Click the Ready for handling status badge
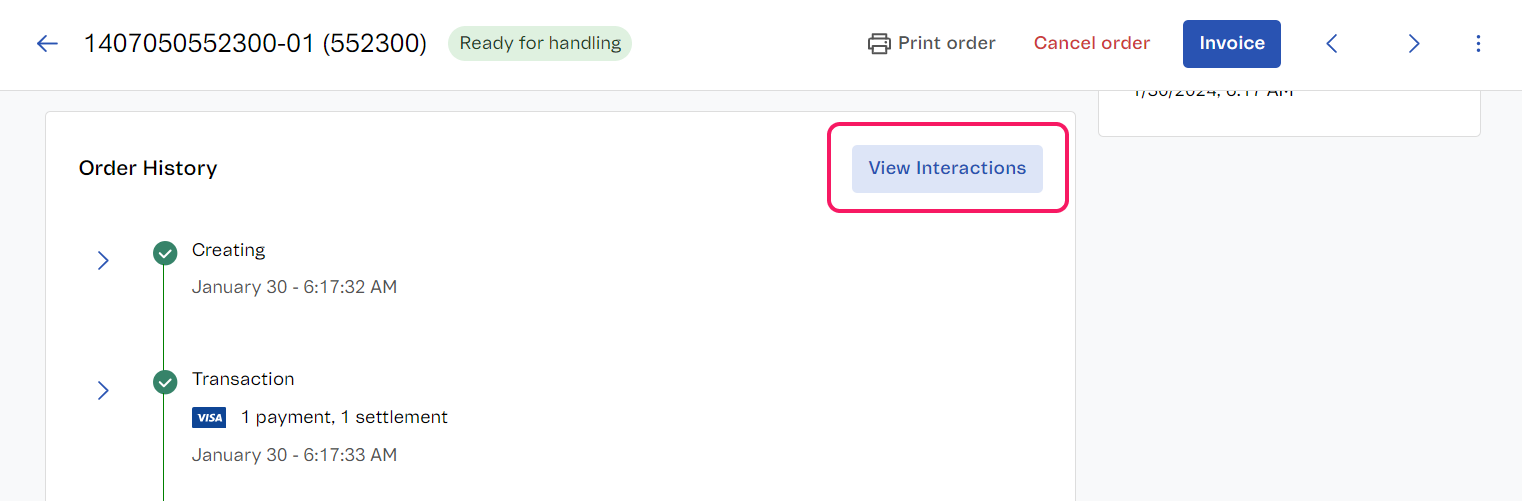1522x501 pixels. pyautogui.click(x=540, y=44)
